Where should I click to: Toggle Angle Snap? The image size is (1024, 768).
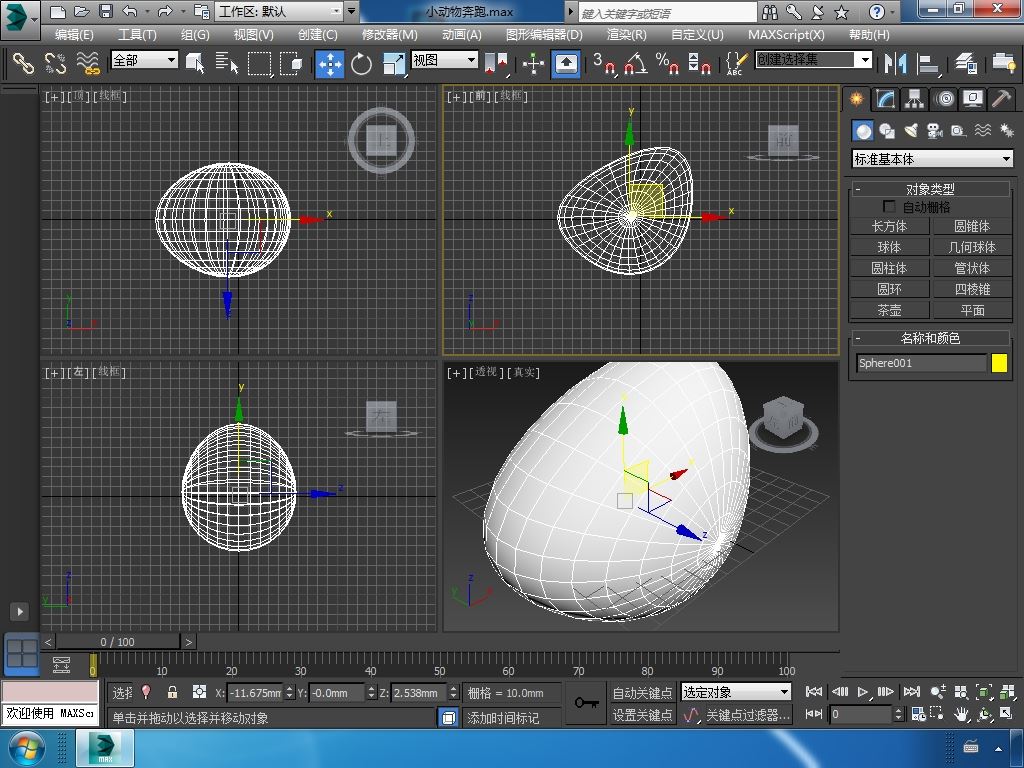click(636, 63)
